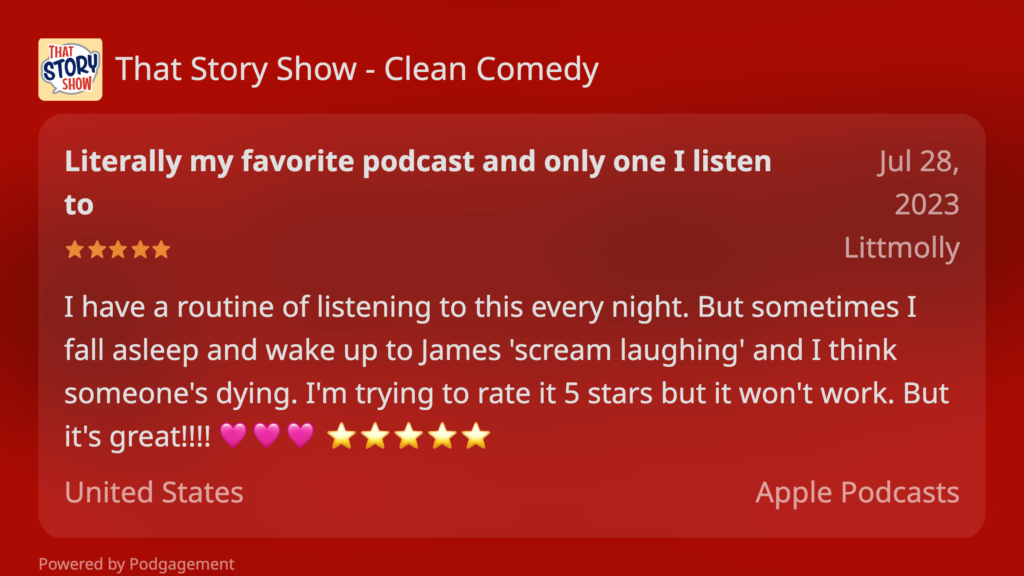This screenshot has width=1024, height=576.
Task: Click the fourth orange rating star
Action: pos(140,249)
